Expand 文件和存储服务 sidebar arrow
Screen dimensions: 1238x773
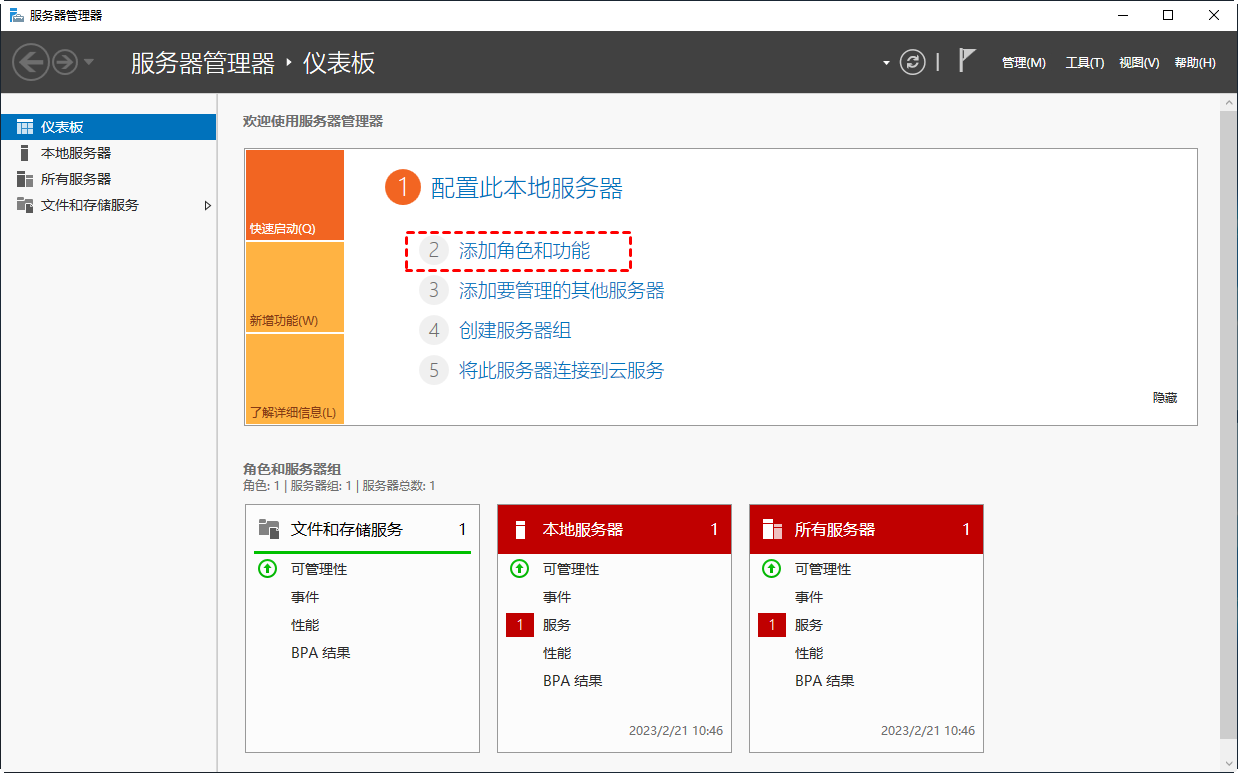(x=207, y=205)
